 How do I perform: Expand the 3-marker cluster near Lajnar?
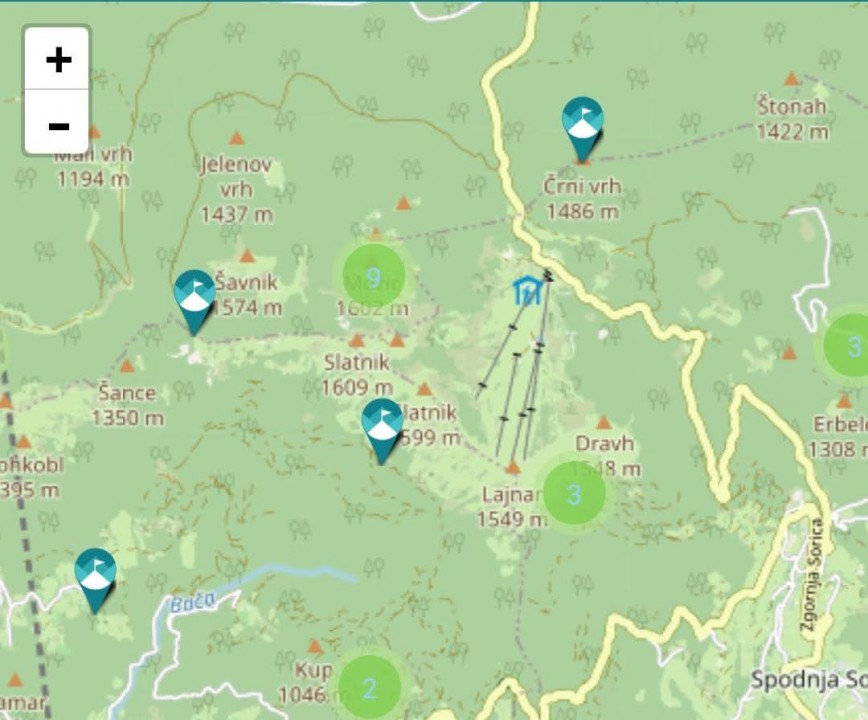pyautogui.click(x=574, y=493)
